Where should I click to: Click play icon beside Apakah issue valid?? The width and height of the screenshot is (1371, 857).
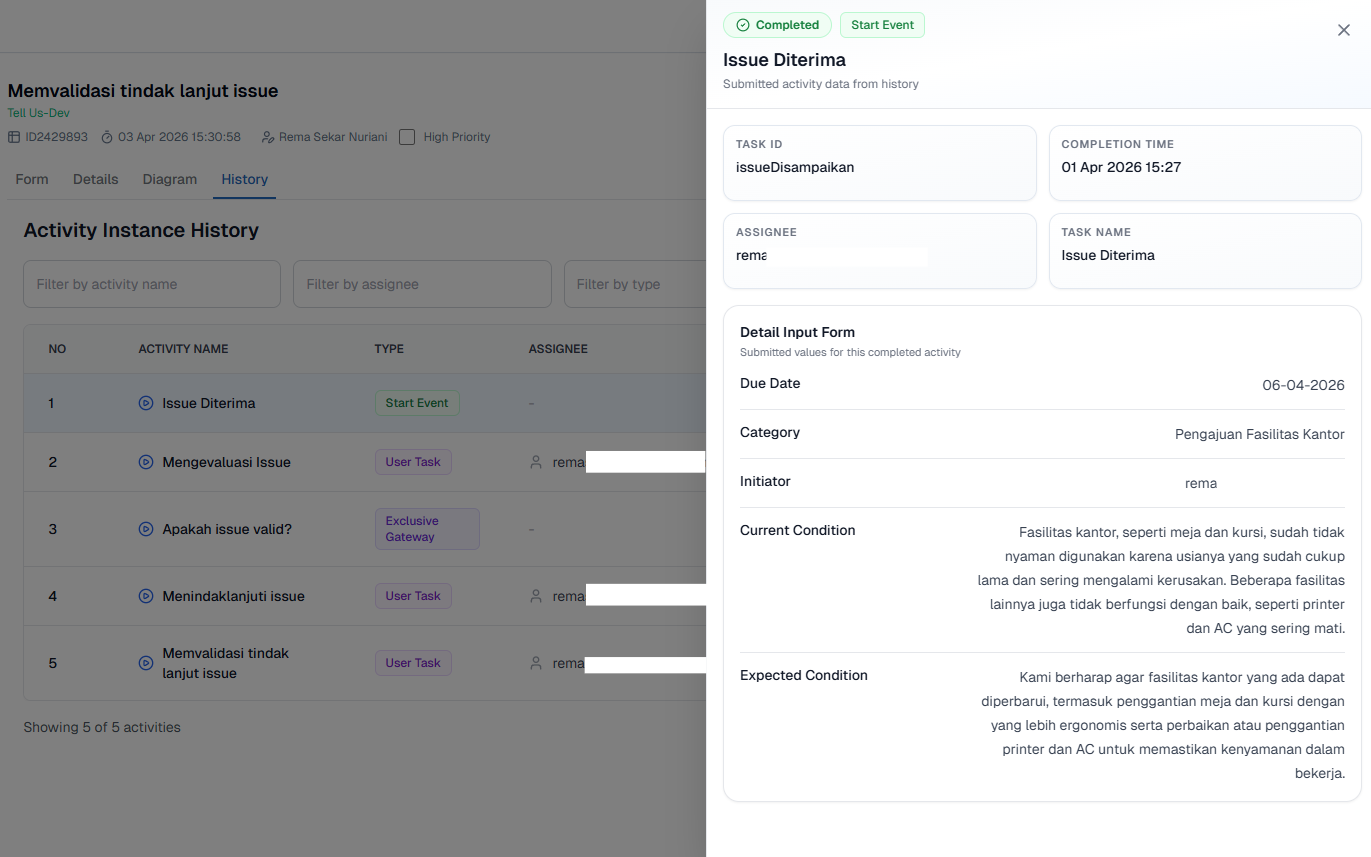click(x=146, y=529)
